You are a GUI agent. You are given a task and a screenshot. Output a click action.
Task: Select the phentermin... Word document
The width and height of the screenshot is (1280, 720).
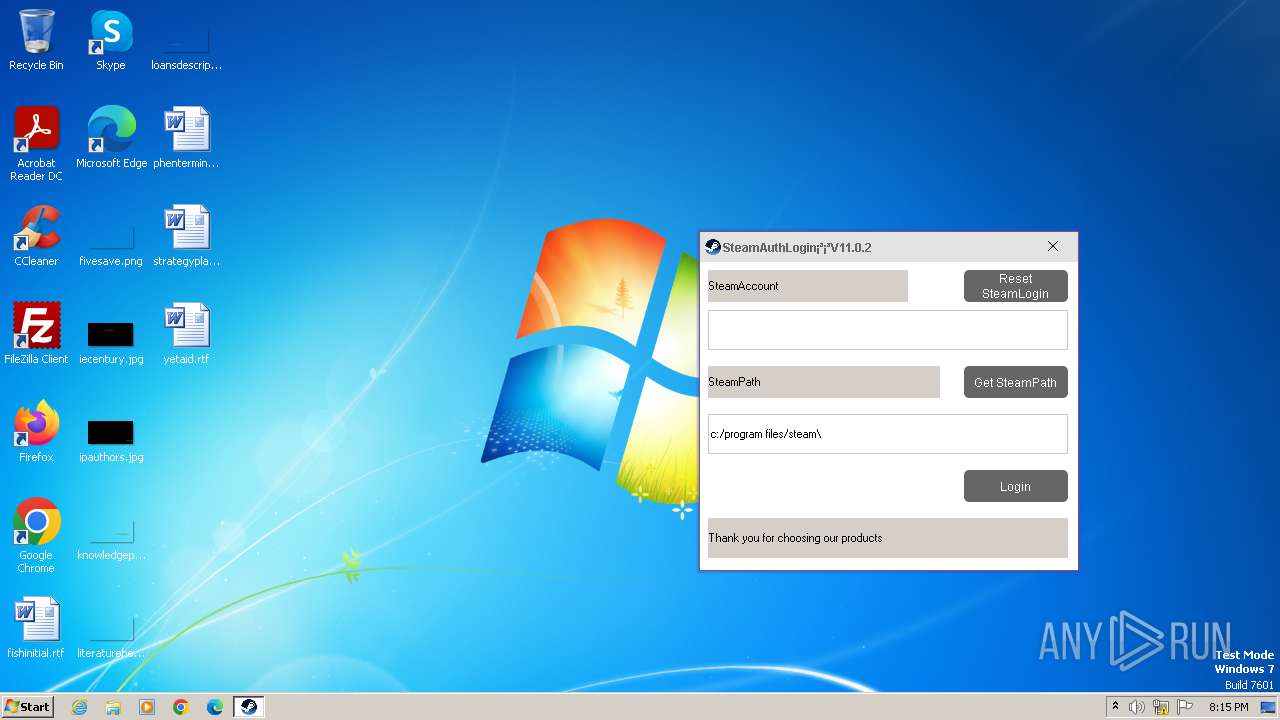point(186,139)
